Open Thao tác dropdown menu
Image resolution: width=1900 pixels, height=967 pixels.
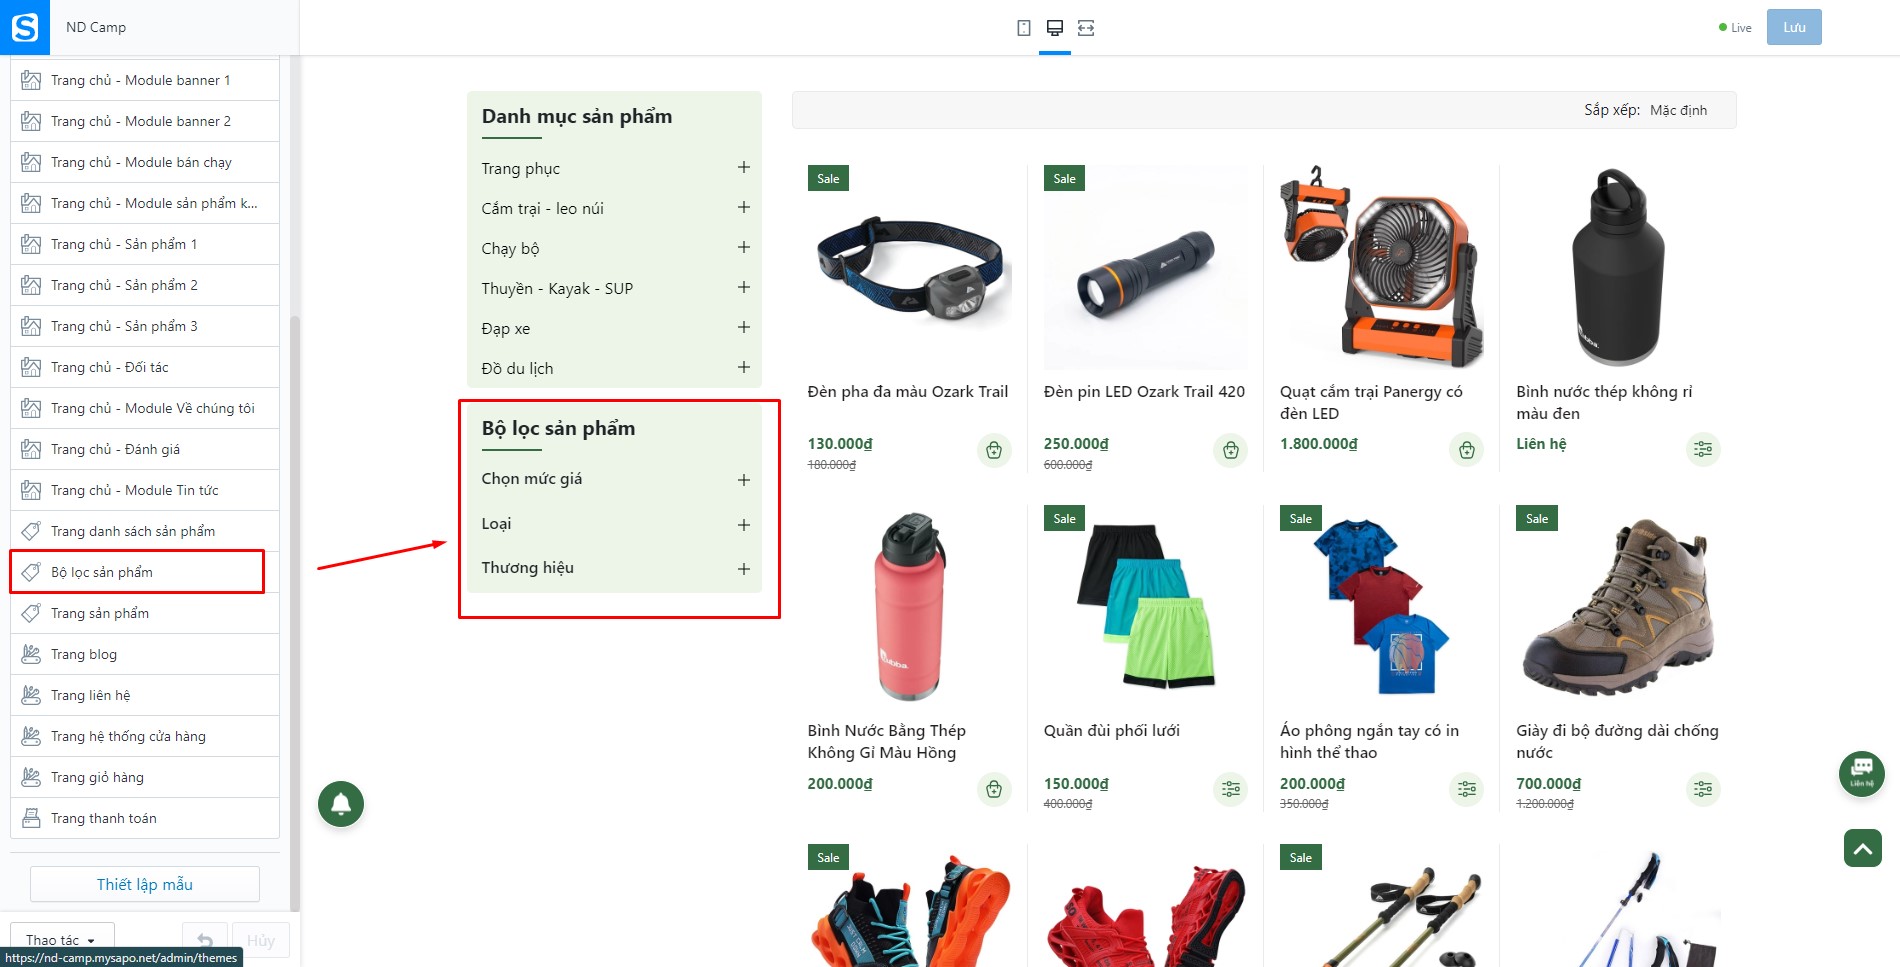62,940
